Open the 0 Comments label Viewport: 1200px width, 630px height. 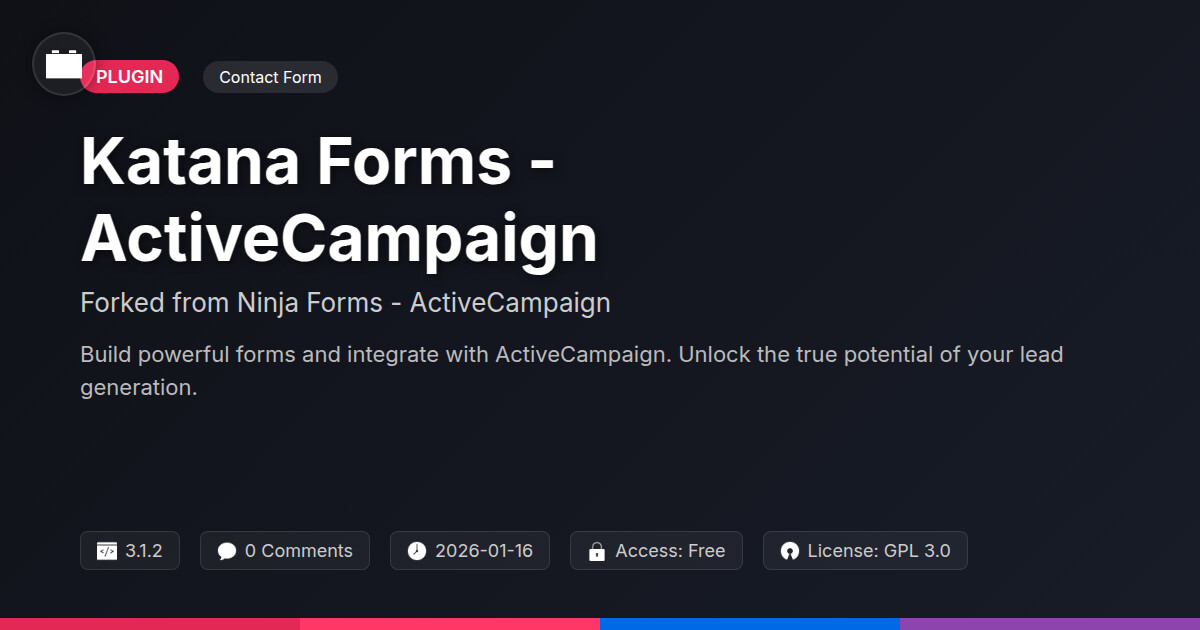click(x=298, y=551)
